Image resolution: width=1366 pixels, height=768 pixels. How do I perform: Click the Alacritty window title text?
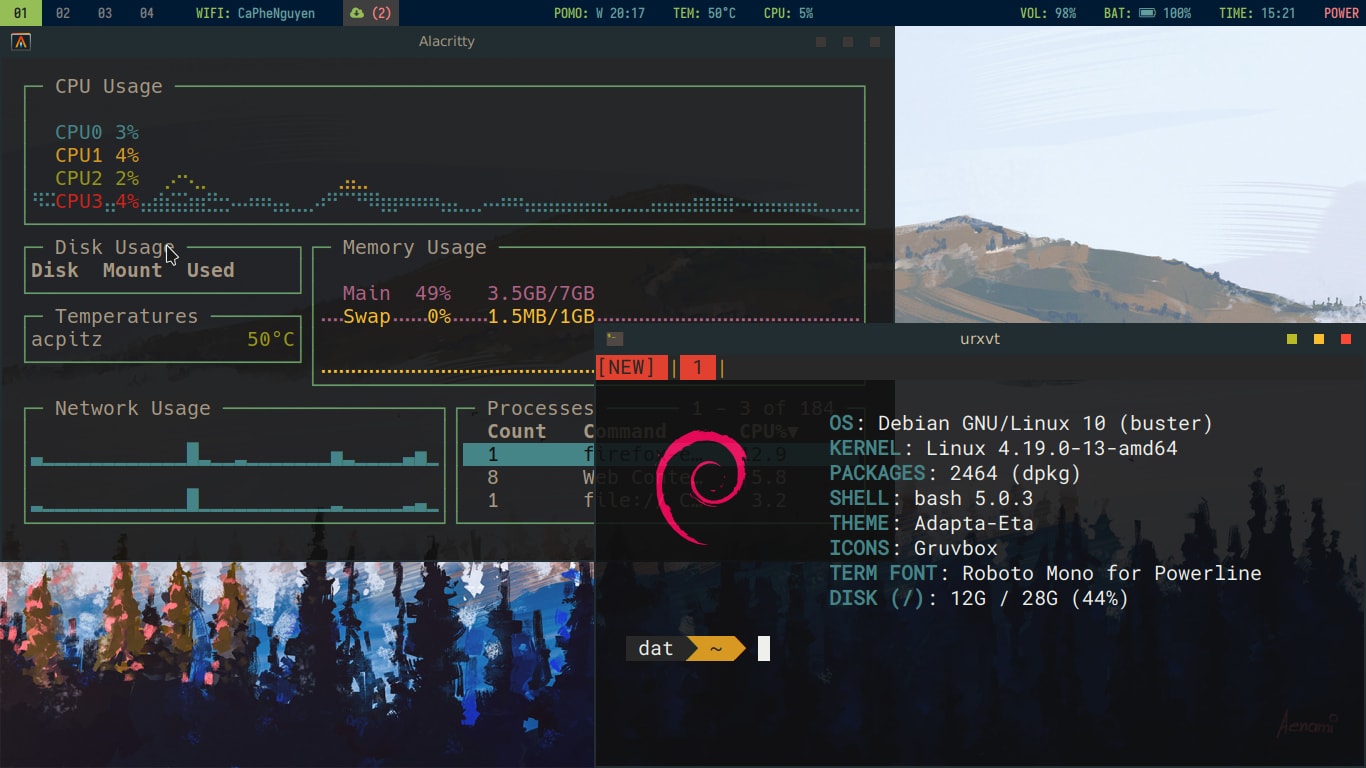[447, 41]
